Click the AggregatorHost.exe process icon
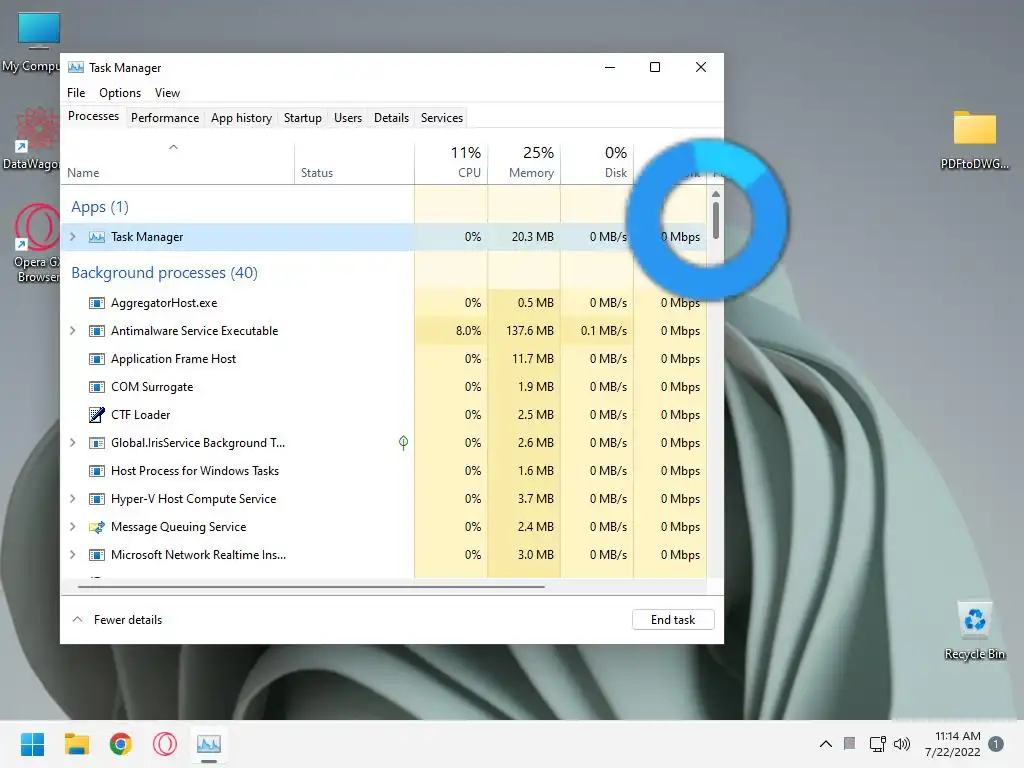The image size is (1024, 768). point(97,303)
